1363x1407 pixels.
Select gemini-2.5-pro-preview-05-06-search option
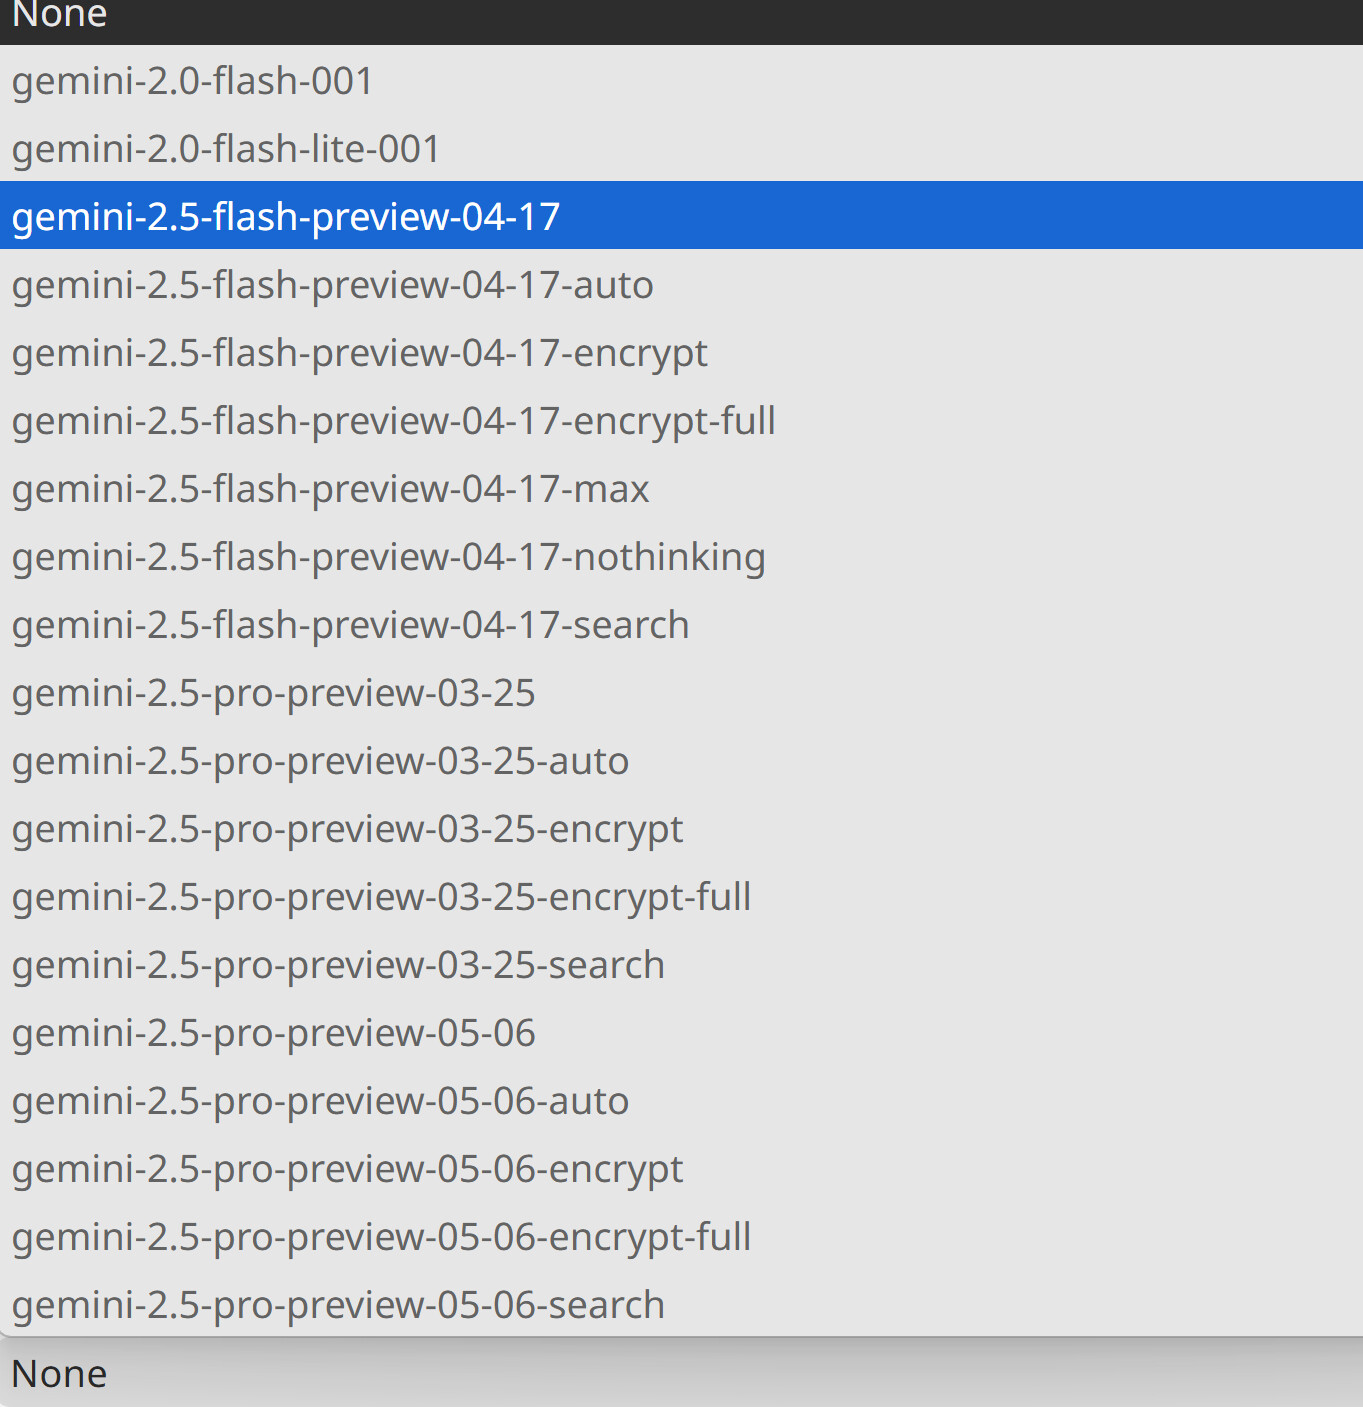tap(338, 1305)
